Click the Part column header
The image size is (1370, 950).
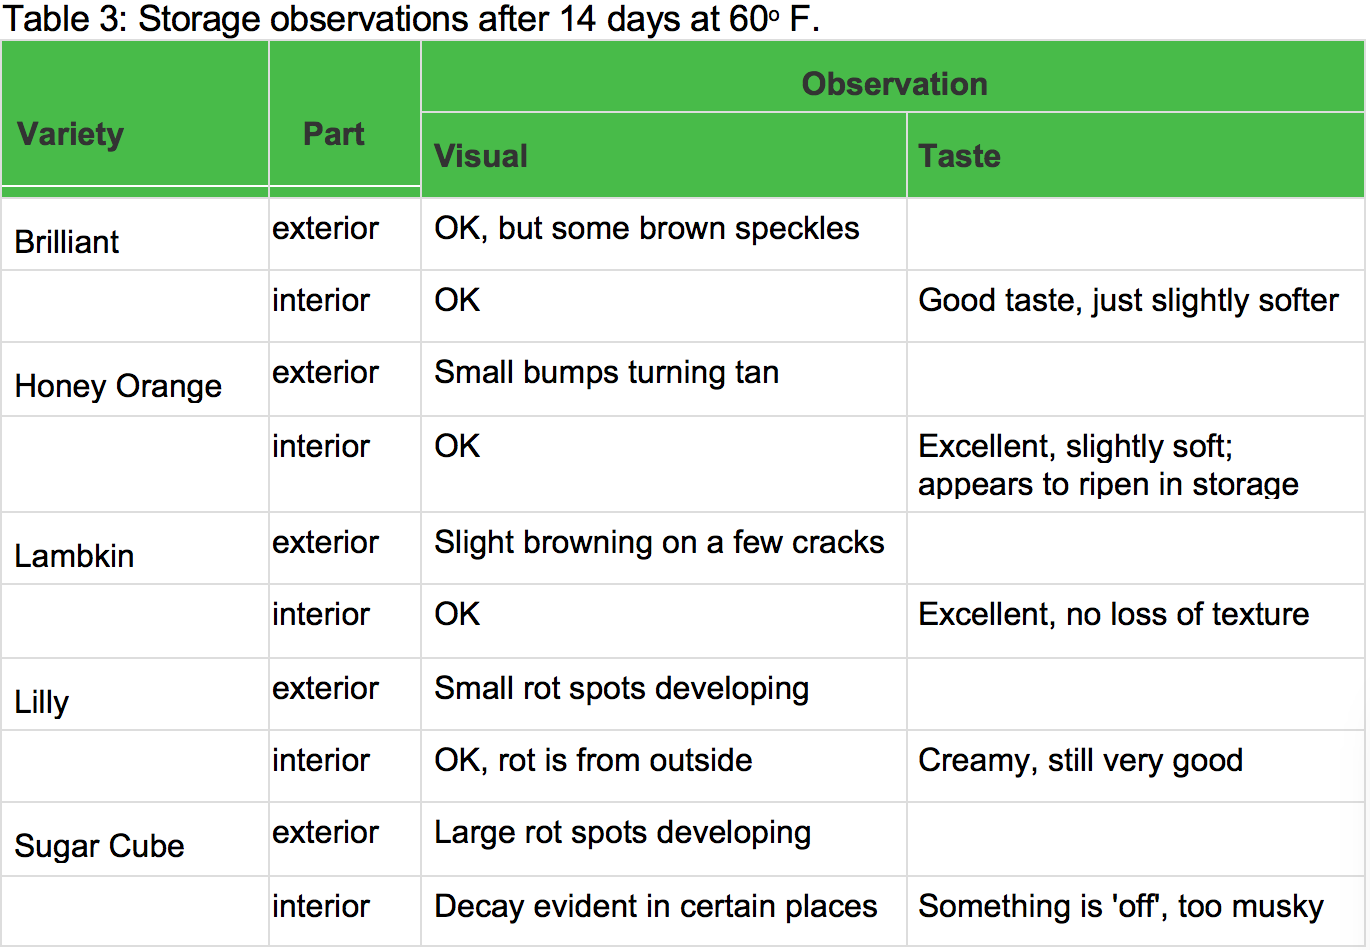(334, 134)
